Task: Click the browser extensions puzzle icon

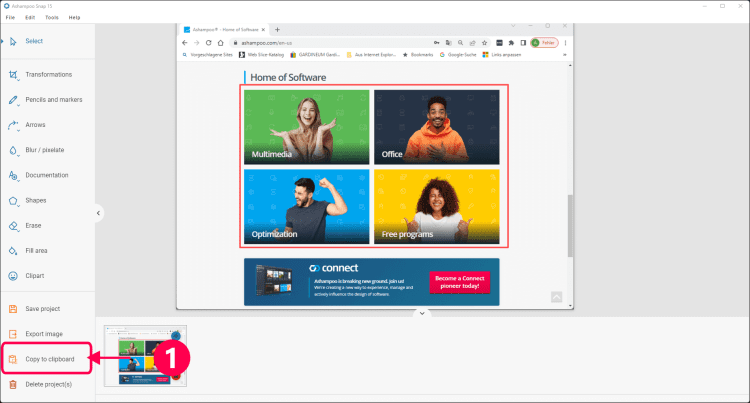Action: 511,43
